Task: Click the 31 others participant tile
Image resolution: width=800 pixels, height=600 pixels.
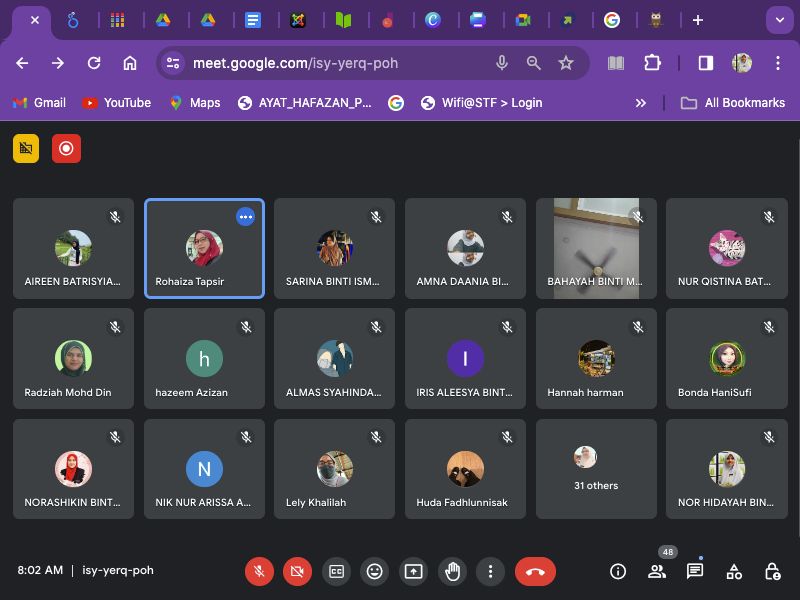Action: [596, 469]
